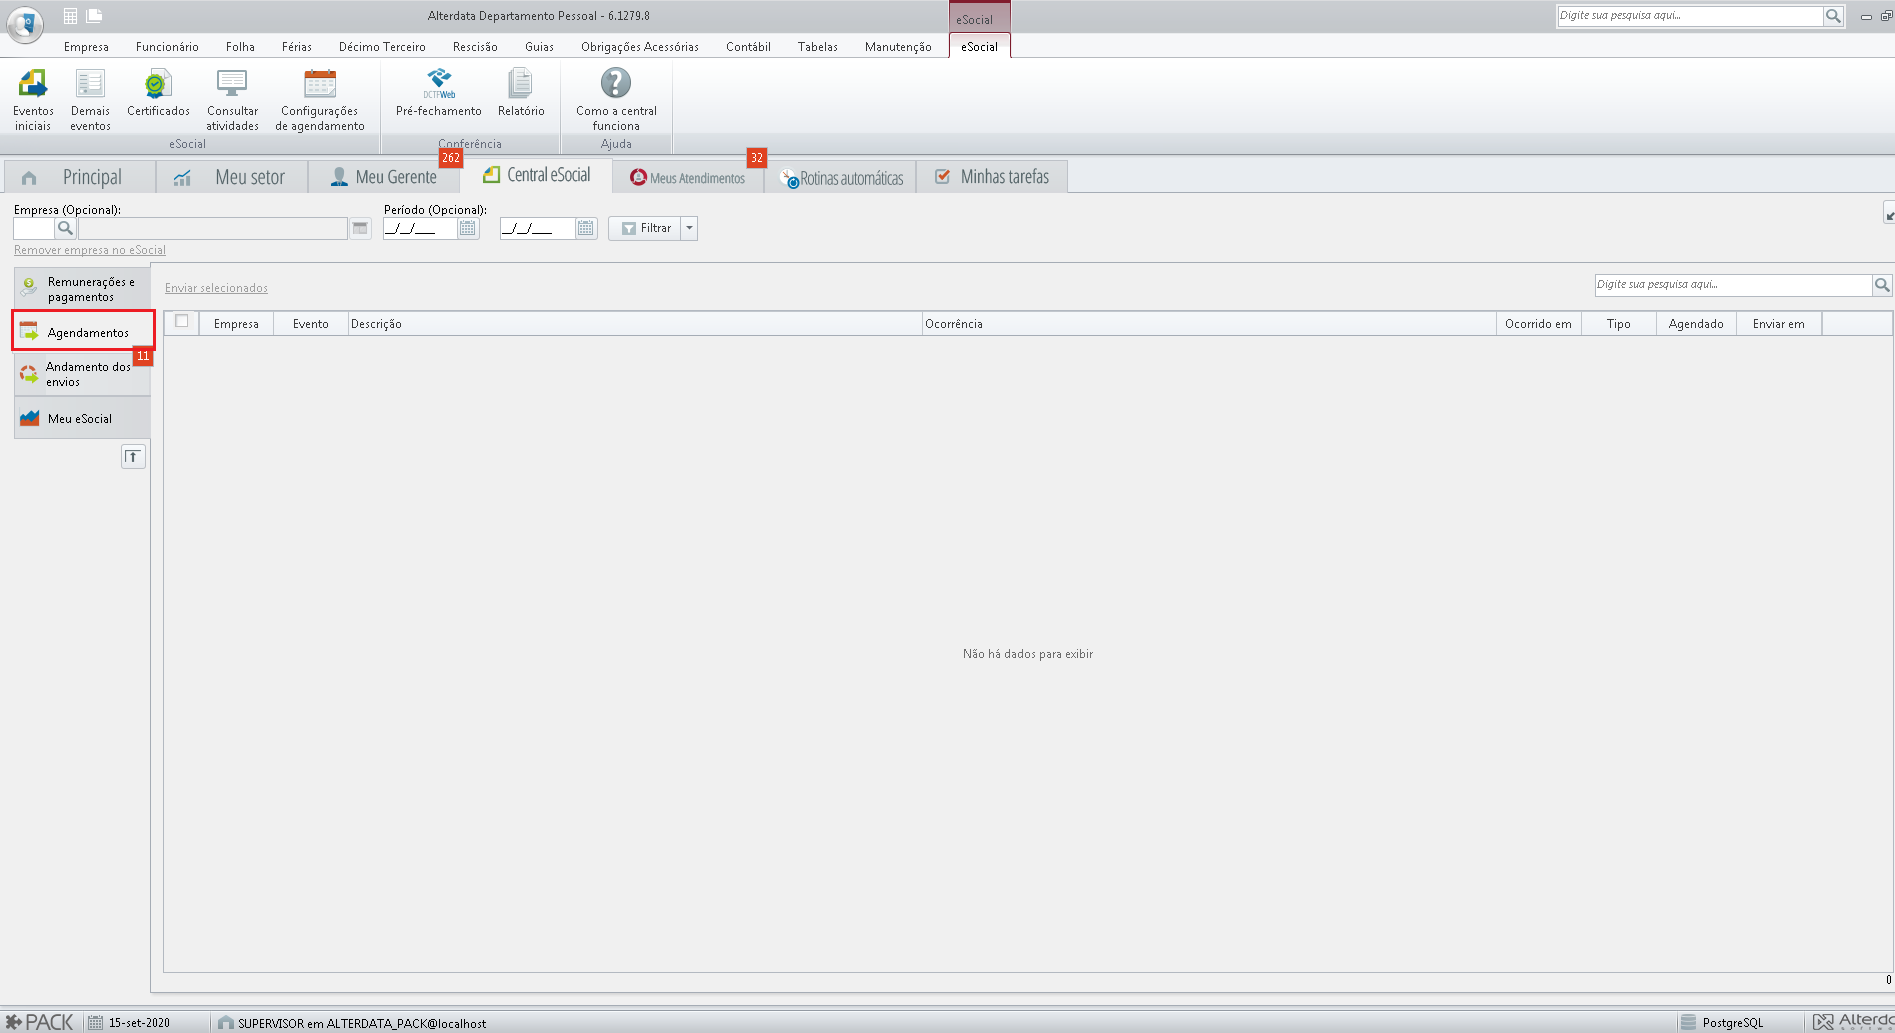
Task: Open the Obrigações Acessórias menu
Action: click(x=640, y=47)
